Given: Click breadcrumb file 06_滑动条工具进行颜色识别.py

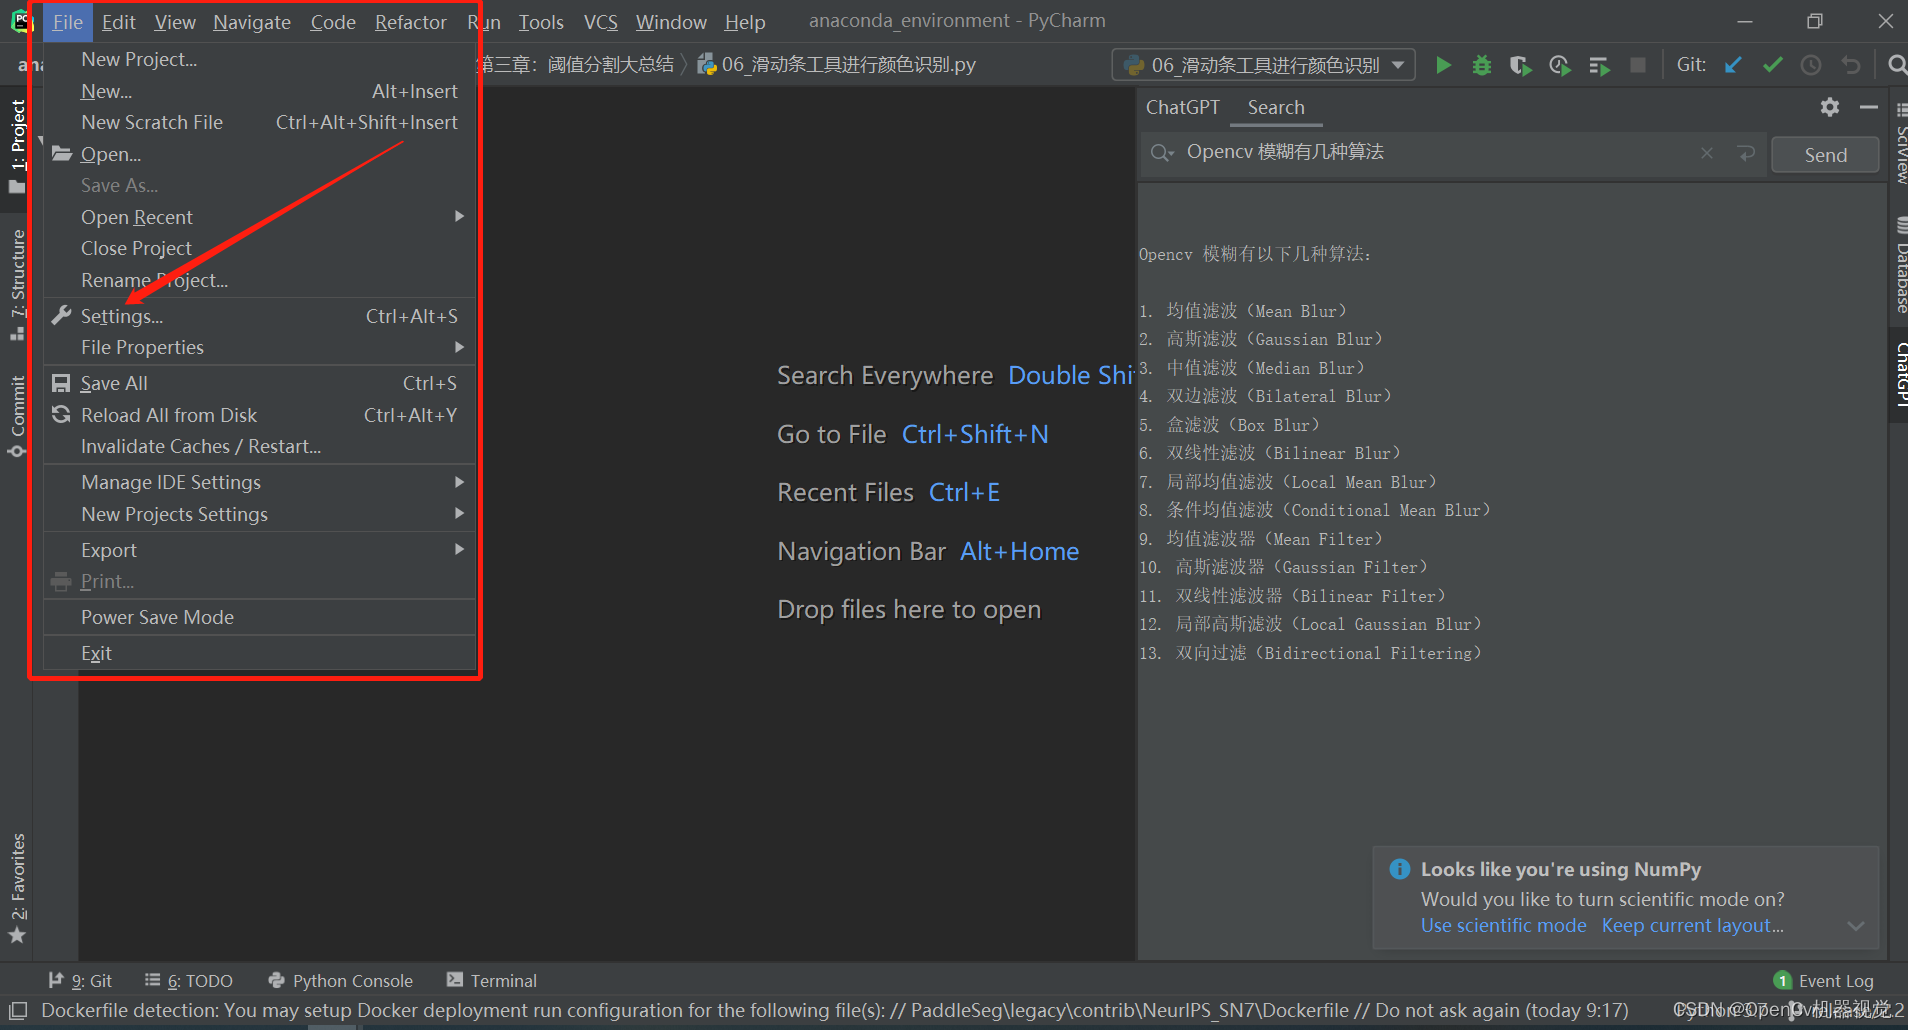Looking at the screenshot, I should point(838,65).
